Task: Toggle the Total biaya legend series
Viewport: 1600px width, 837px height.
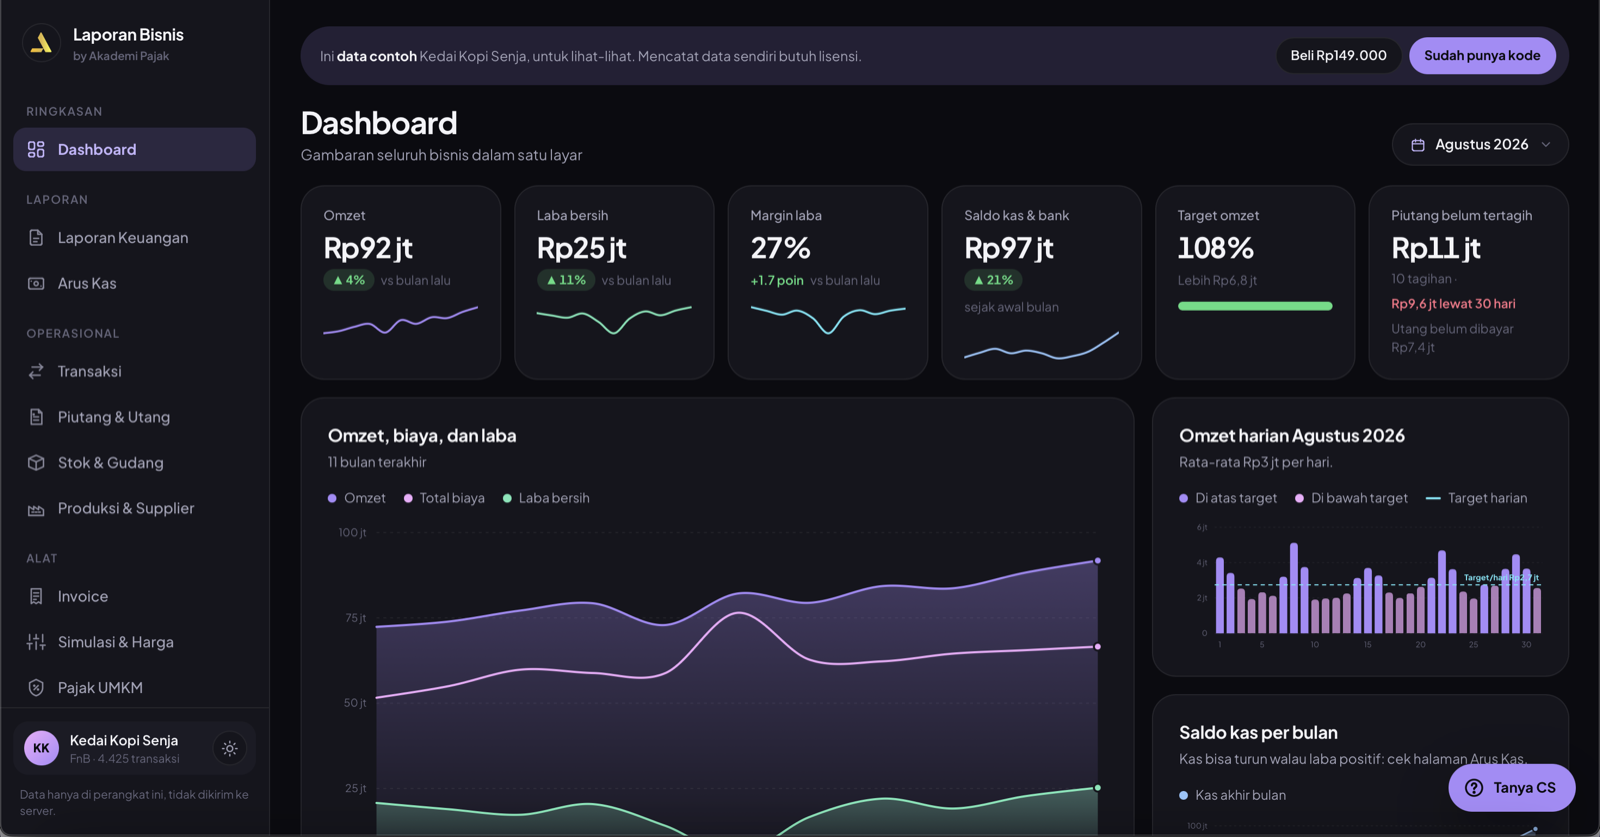Action: [444, 498]
